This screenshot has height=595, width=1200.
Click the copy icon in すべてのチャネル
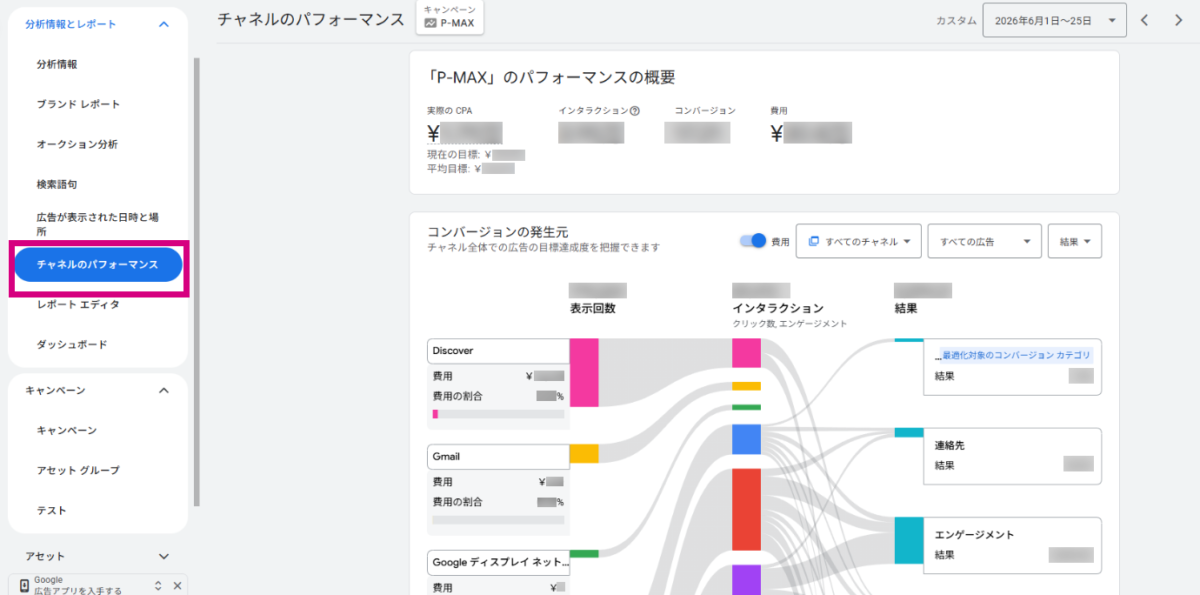[x=813, y=241]
